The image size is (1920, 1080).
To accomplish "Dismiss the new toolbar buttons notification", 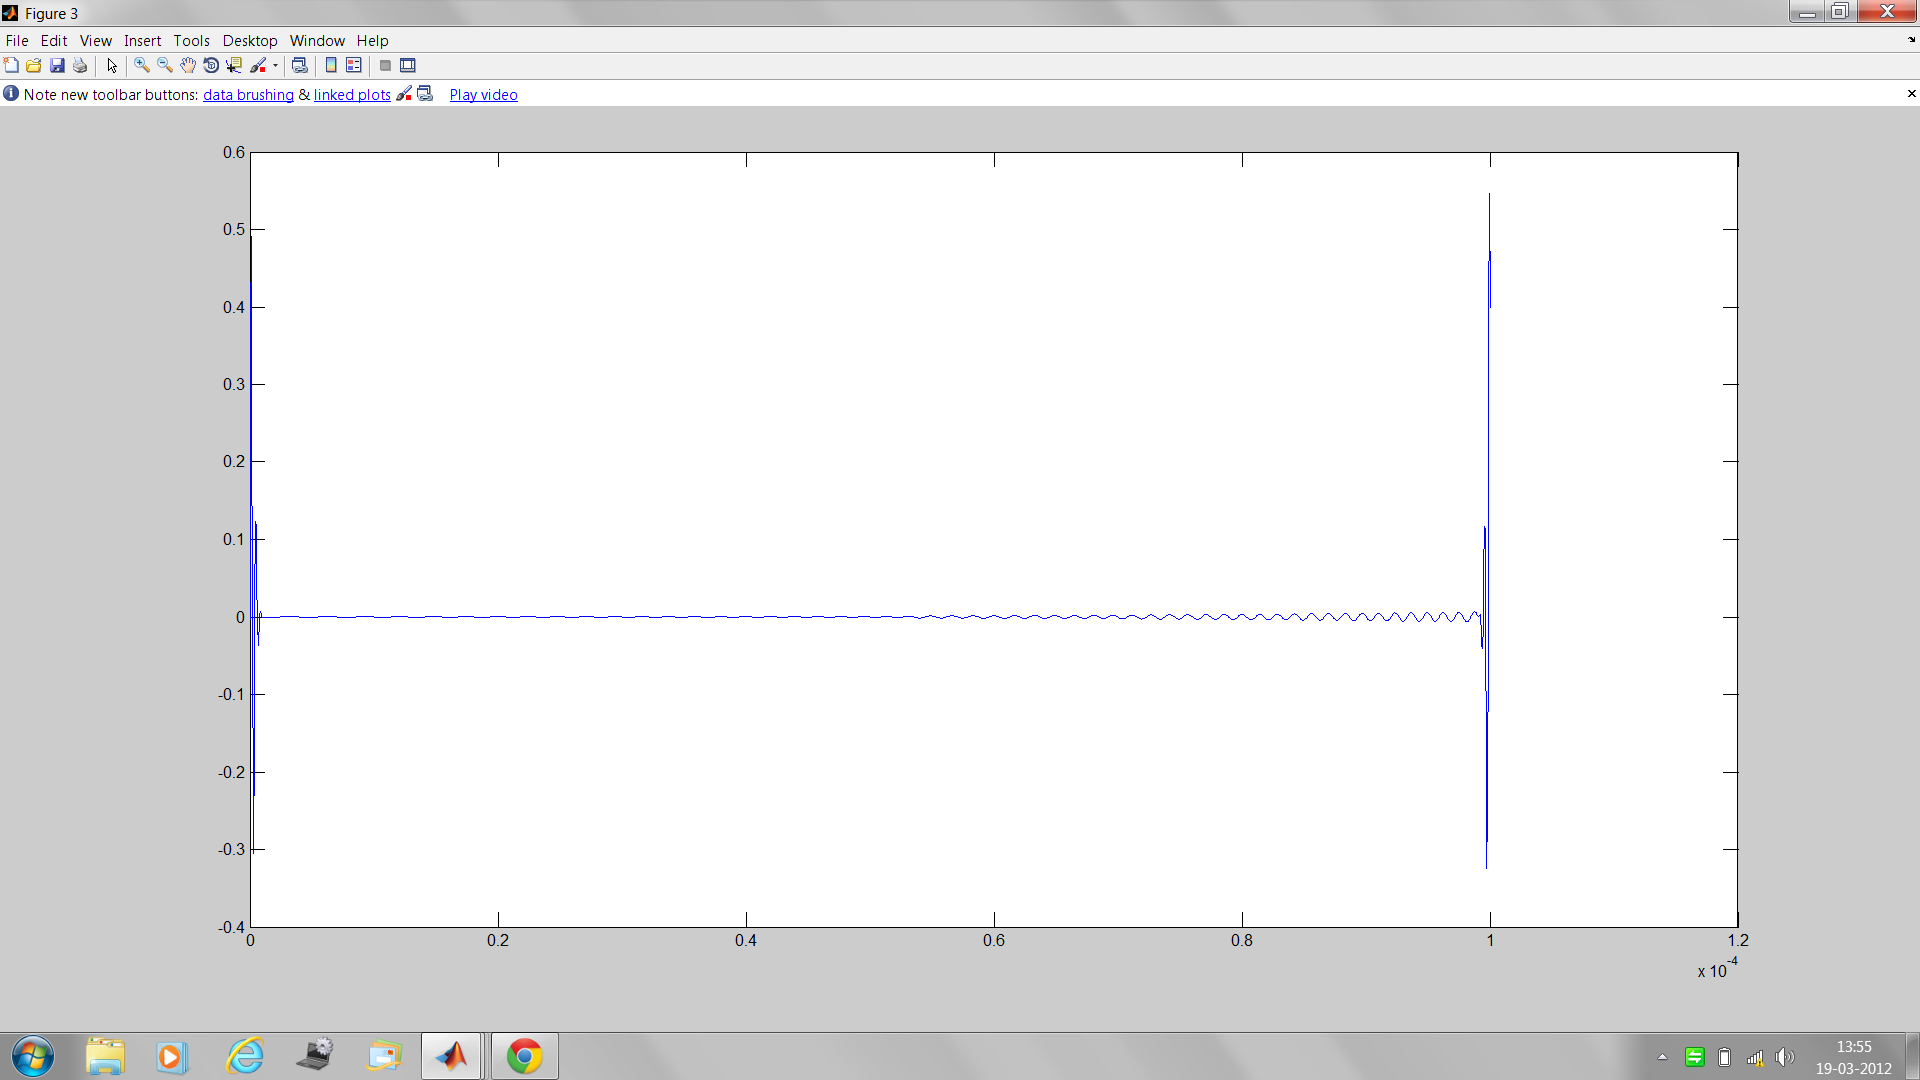I will point(1911,93).
